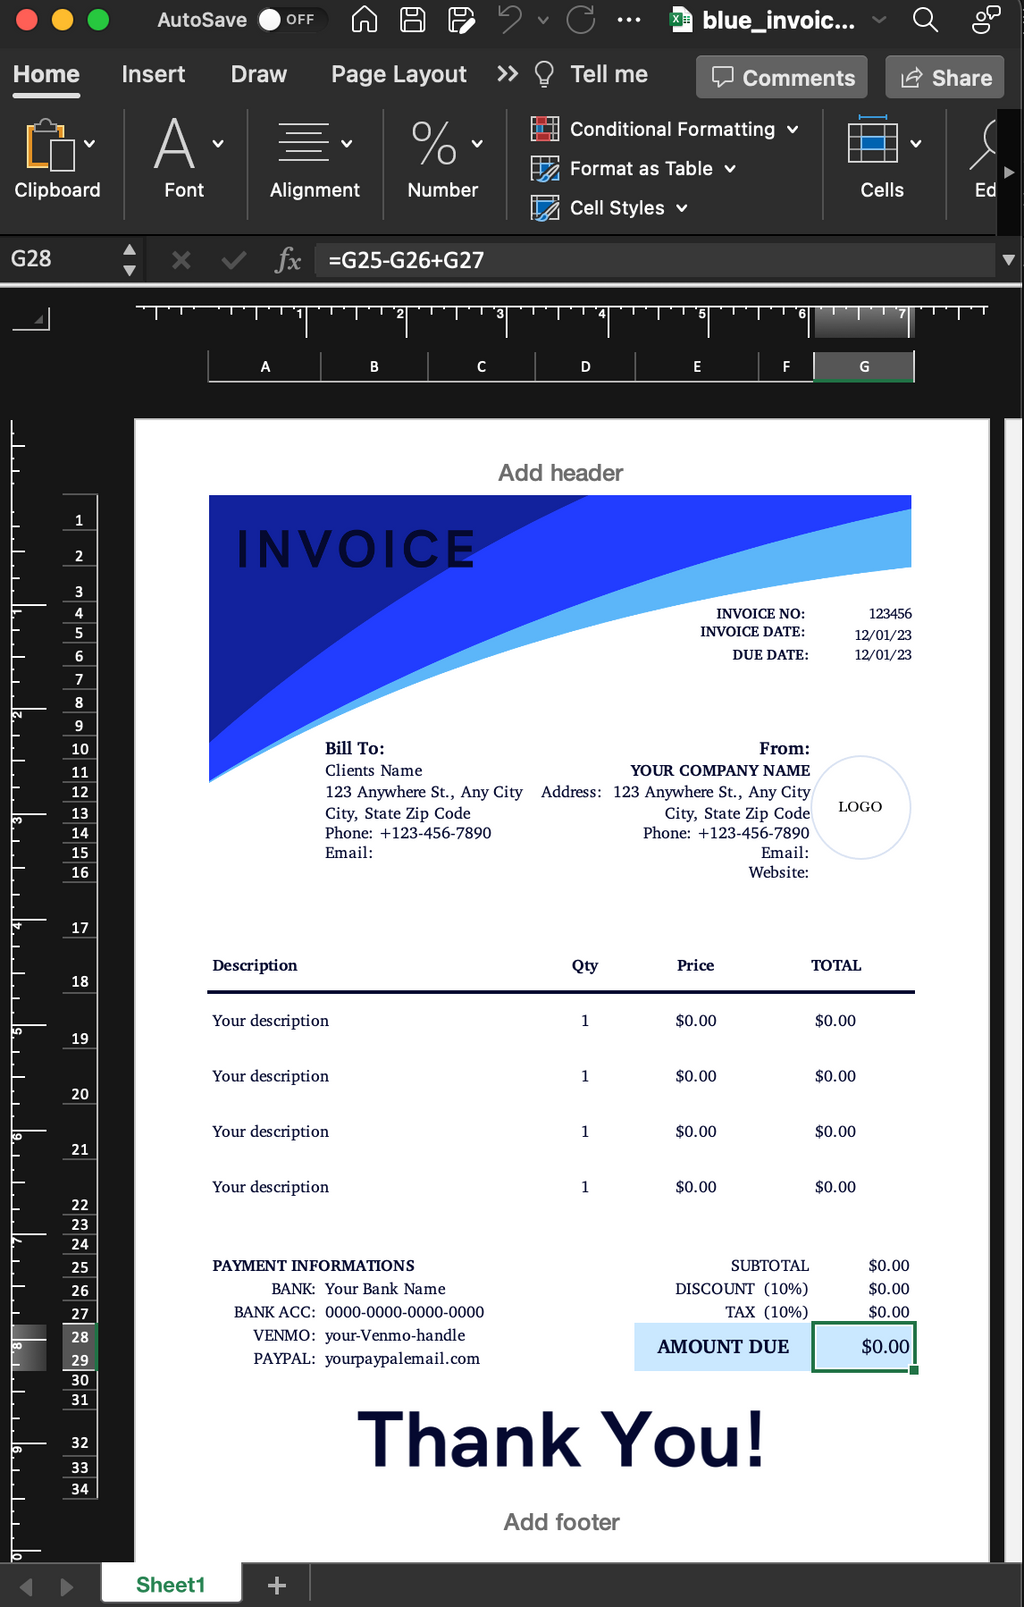Open the Clipboard paste icon
The height and width of the screenshot is (1607, 1024).
(x=49, y=145)
